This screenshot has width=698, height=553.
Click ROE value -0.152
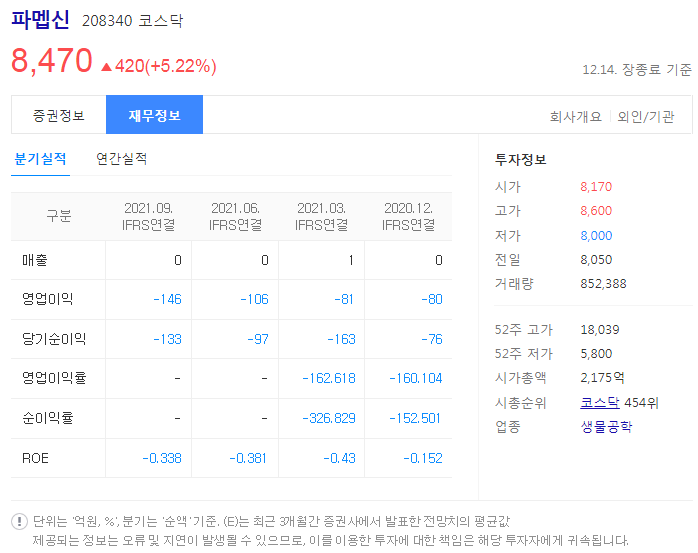pyautogui.click(x=423, y=458)
